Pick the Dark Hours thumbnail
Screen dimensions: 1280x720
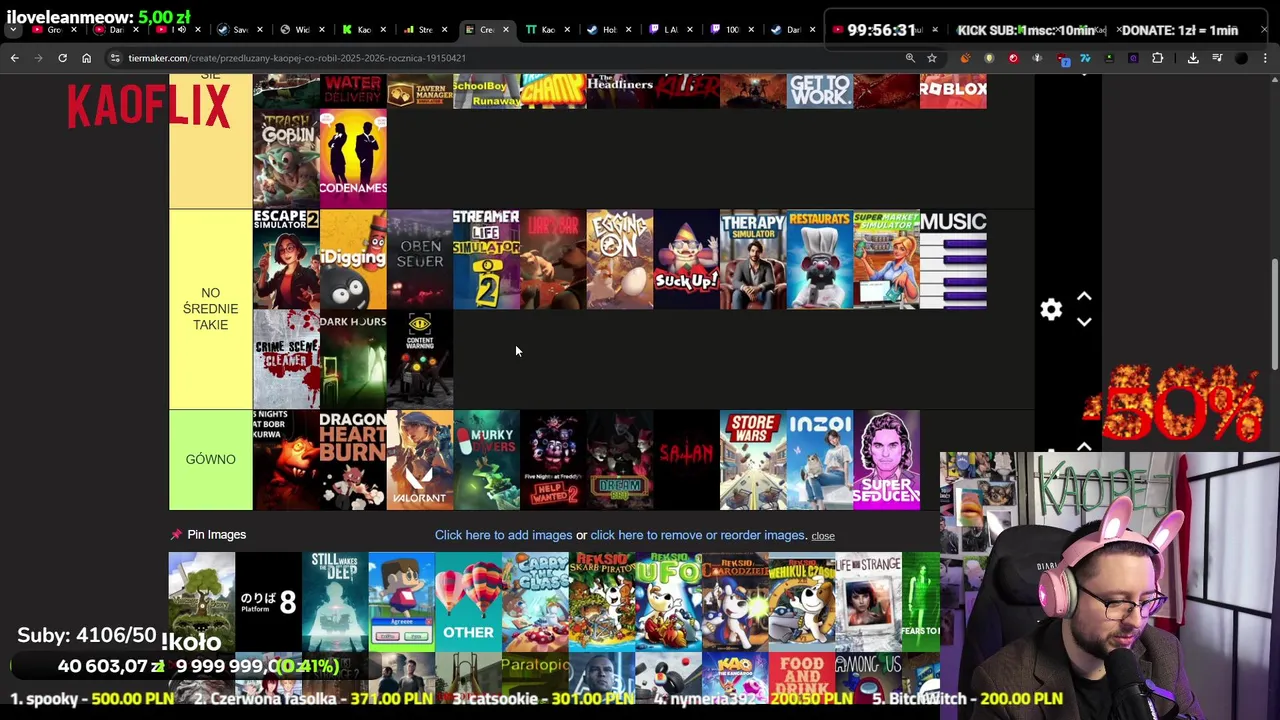click(353, 359)
